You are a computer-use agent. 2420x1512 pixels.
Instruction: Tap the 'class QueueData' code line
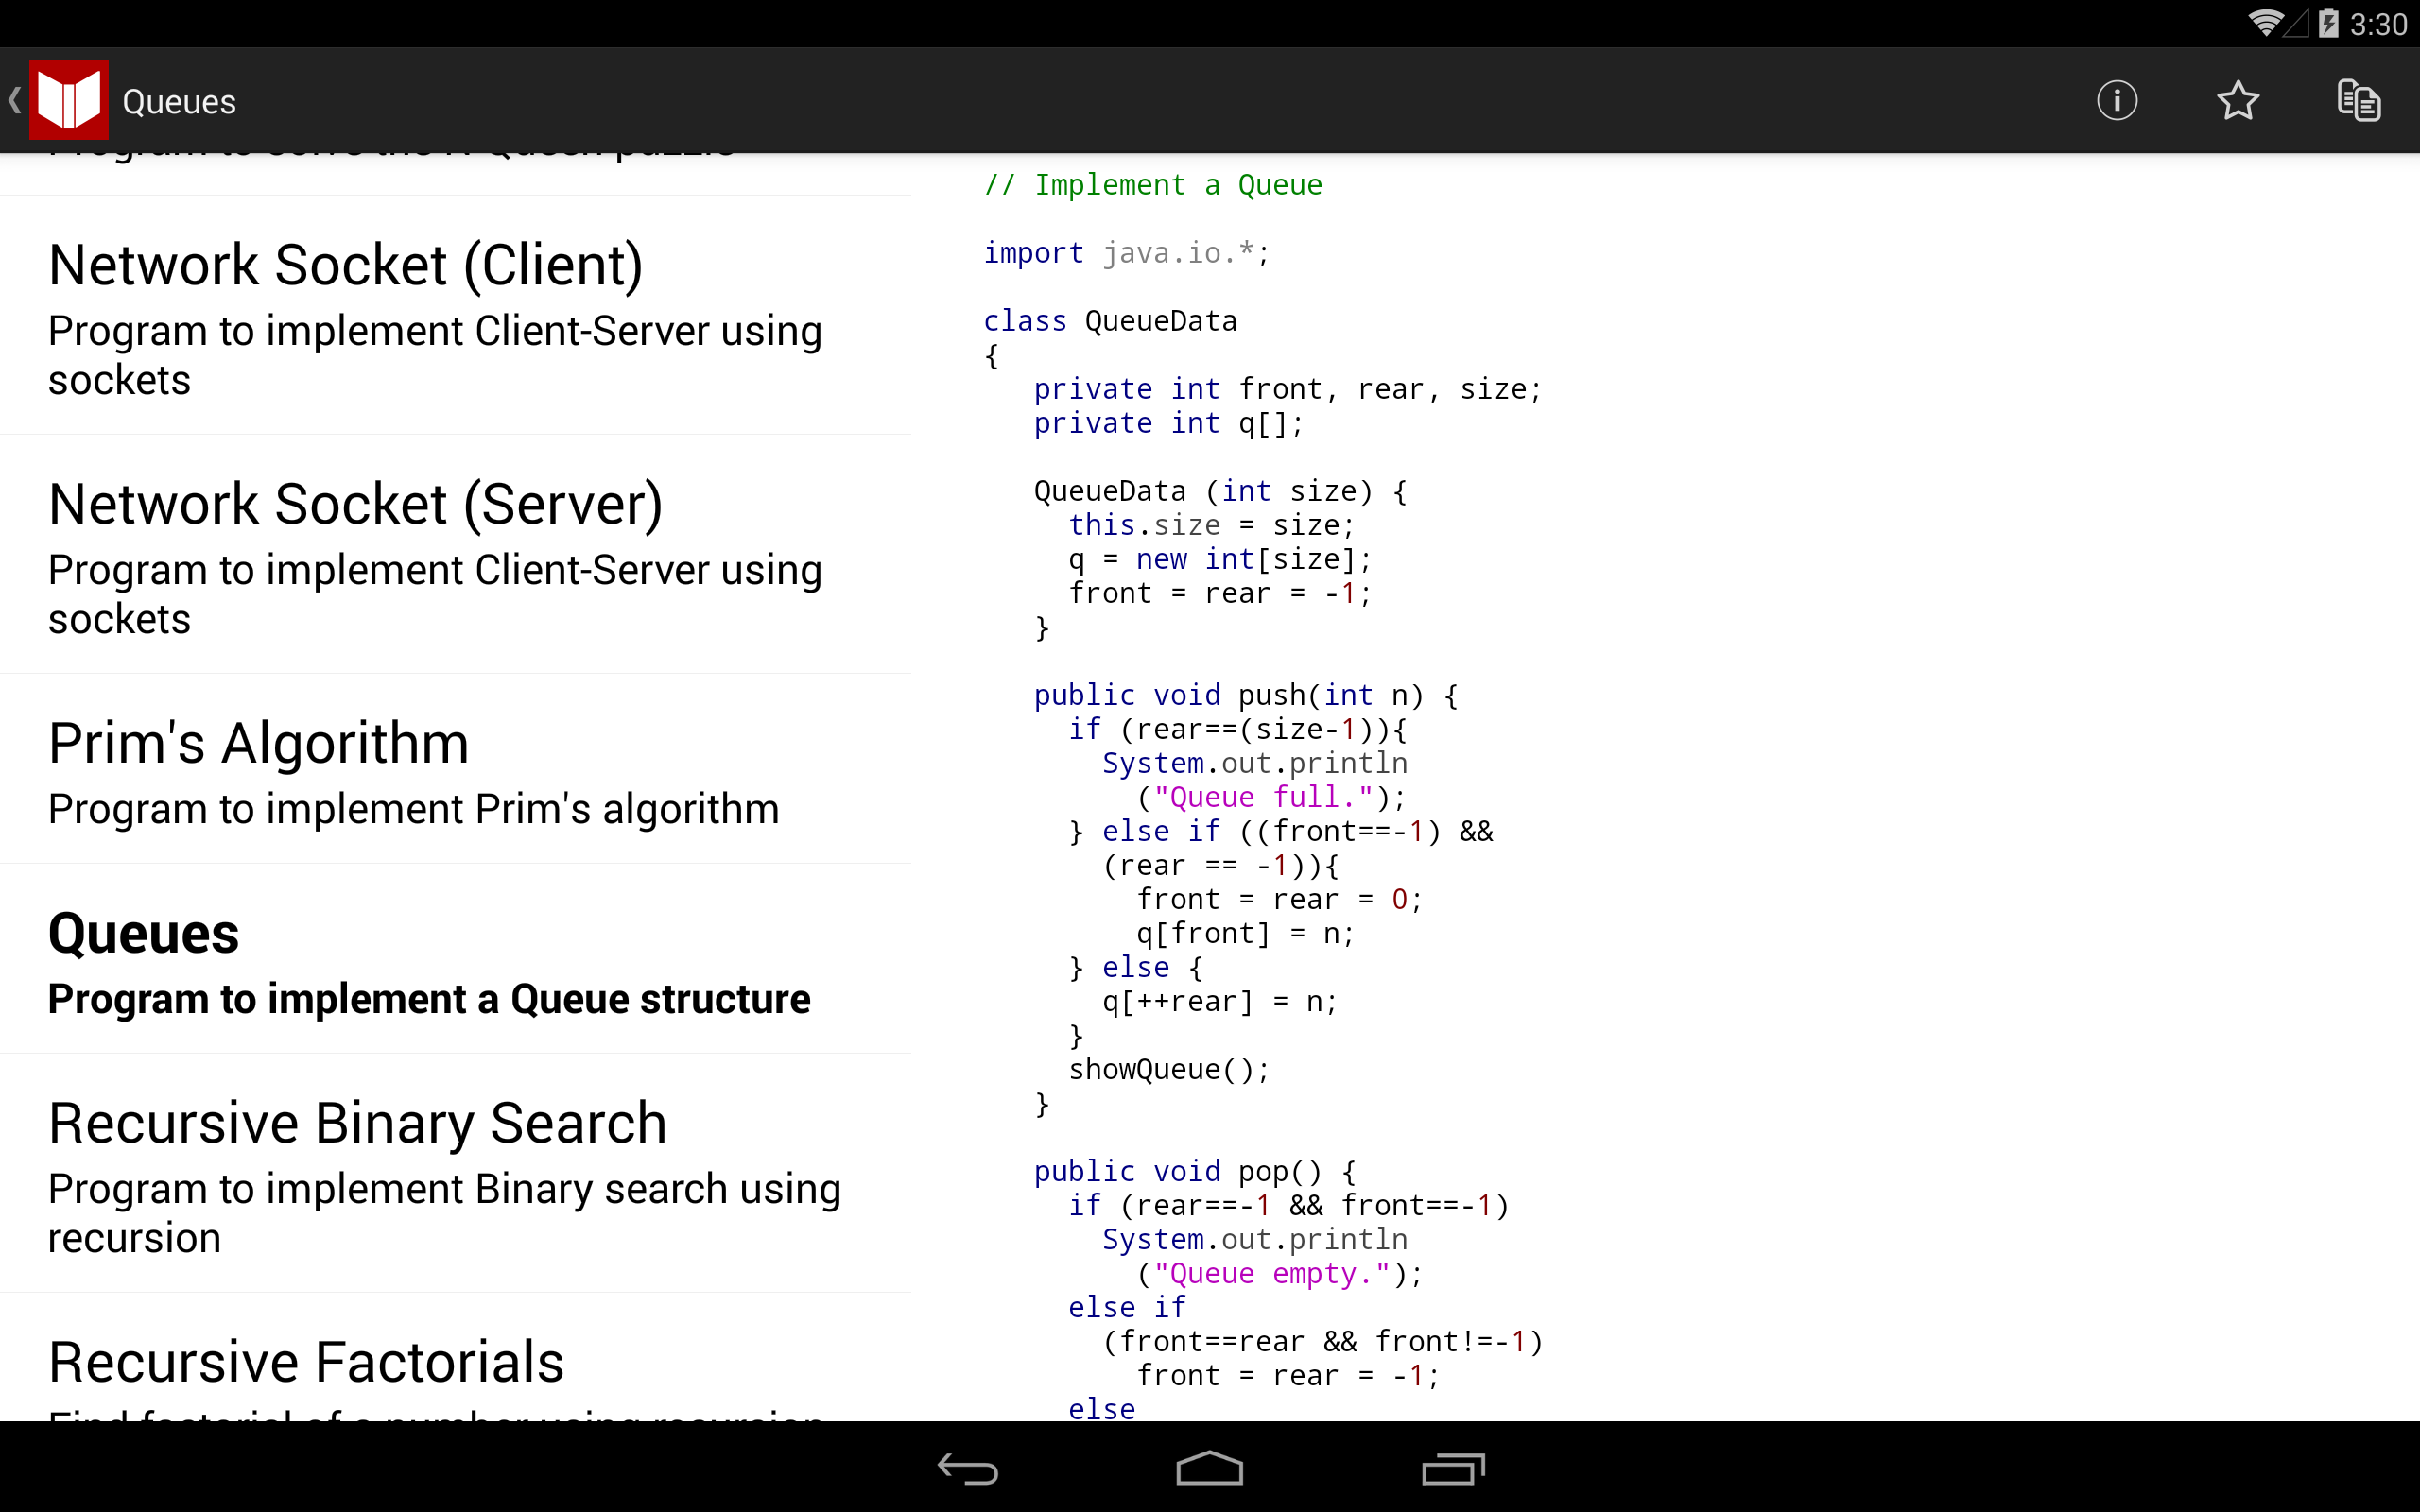(1110, 321)
